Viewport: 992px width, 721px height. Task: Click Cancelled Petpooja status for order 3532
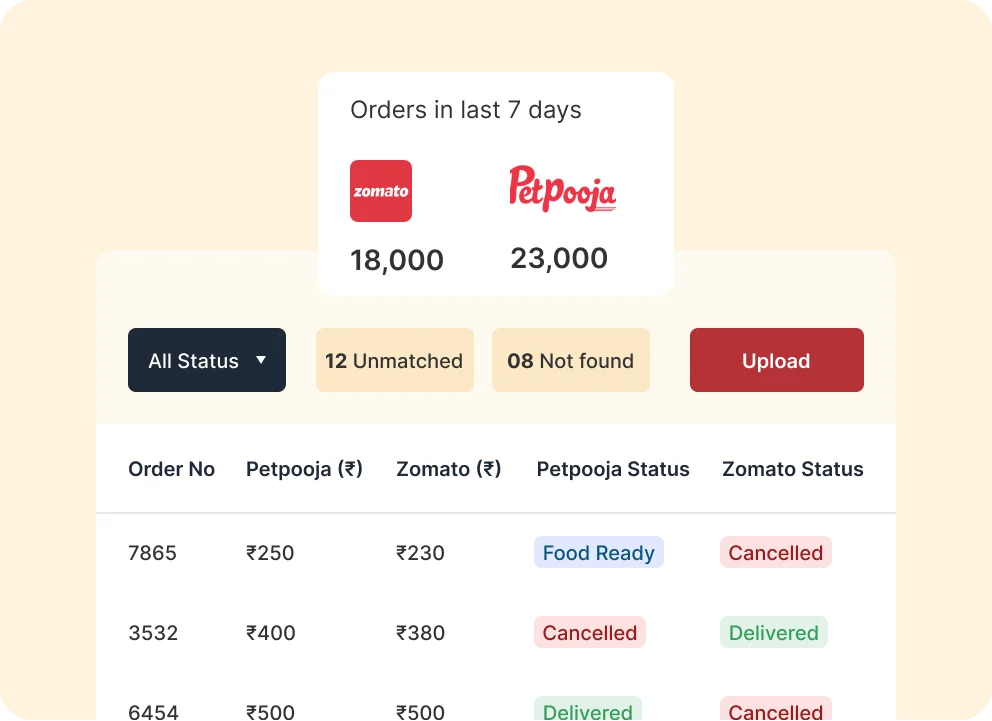point(589,633)
